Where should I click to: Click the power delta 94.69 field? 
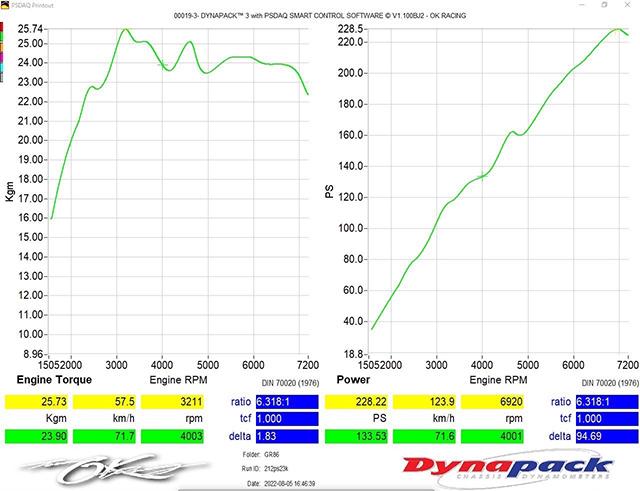tap(607, 436)
